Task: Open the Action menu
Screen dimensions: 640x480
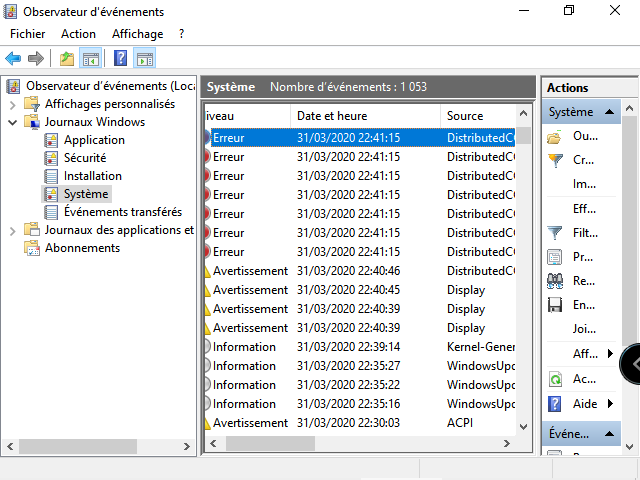Action: pos(78,34)
